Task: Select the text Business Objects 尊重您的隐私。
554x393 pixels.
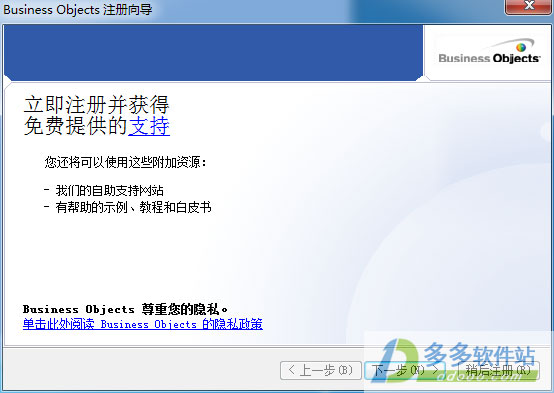Action: pos(125,309)
